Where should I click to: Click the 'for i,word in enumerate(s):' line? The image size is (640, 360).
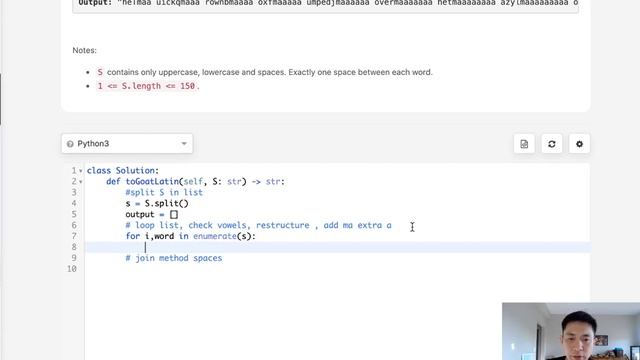[x=191, y=236]
